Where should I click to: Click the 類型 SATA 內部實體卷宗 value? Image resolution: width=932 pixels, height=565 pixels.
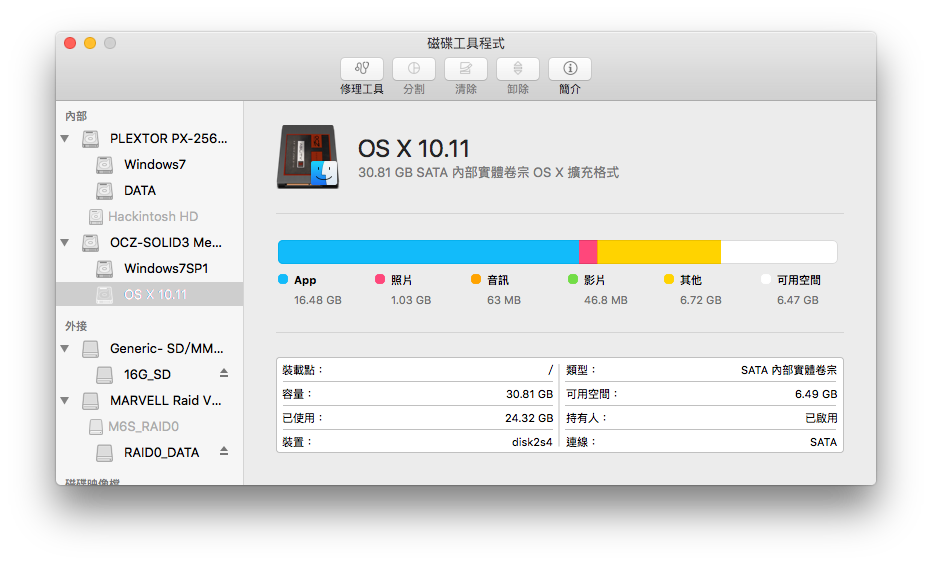[x=789, y=370]
